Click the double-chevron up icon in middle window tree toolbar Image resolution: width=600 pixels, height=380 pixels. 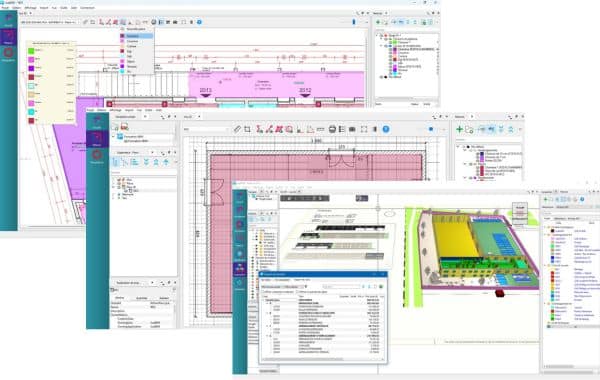click(156, 162)
